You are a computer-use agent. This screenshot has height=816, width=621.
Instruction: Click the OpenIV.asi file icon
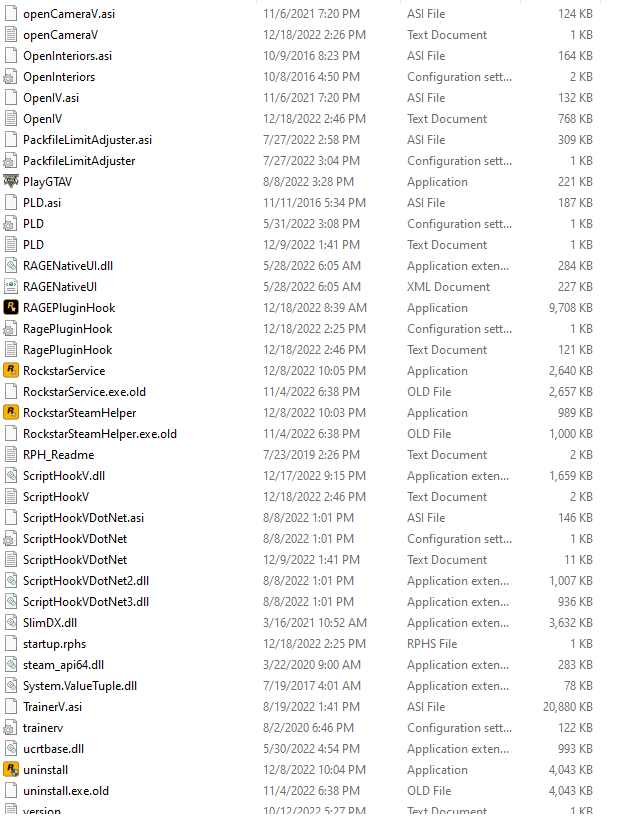coord(10,98)
